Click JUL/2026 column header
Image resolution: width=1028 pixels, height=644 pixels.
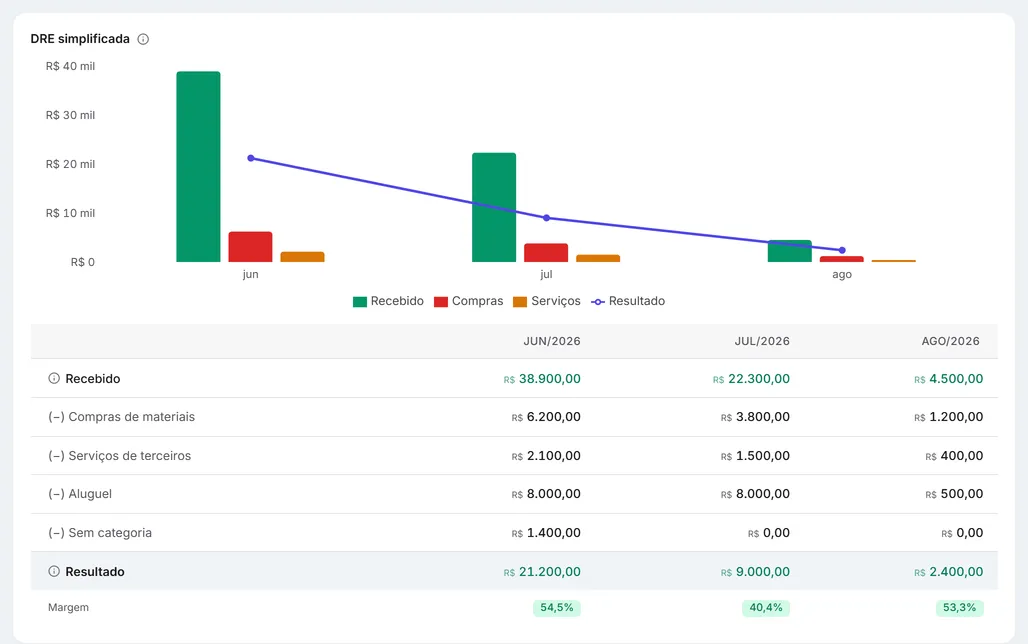point(762,341)
